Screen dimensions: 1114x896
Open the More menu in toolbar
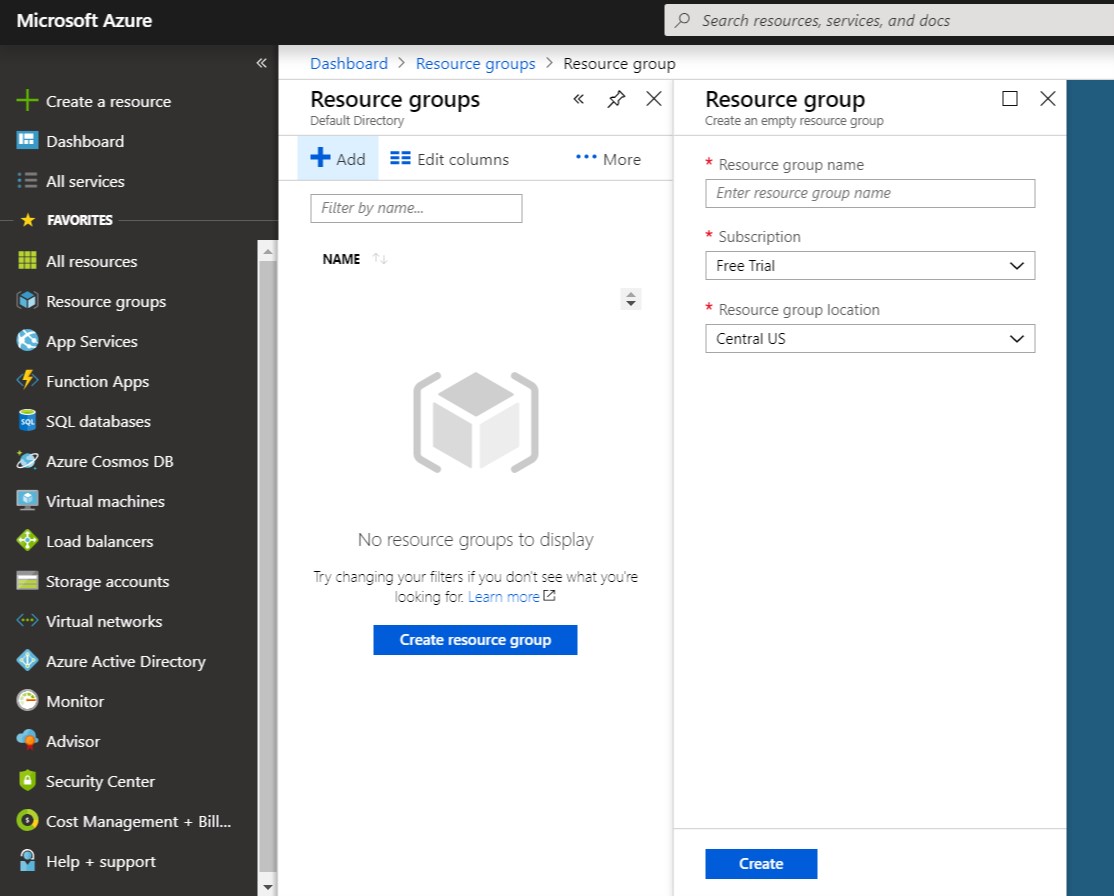pyautogui.click(x=608, y=159)
